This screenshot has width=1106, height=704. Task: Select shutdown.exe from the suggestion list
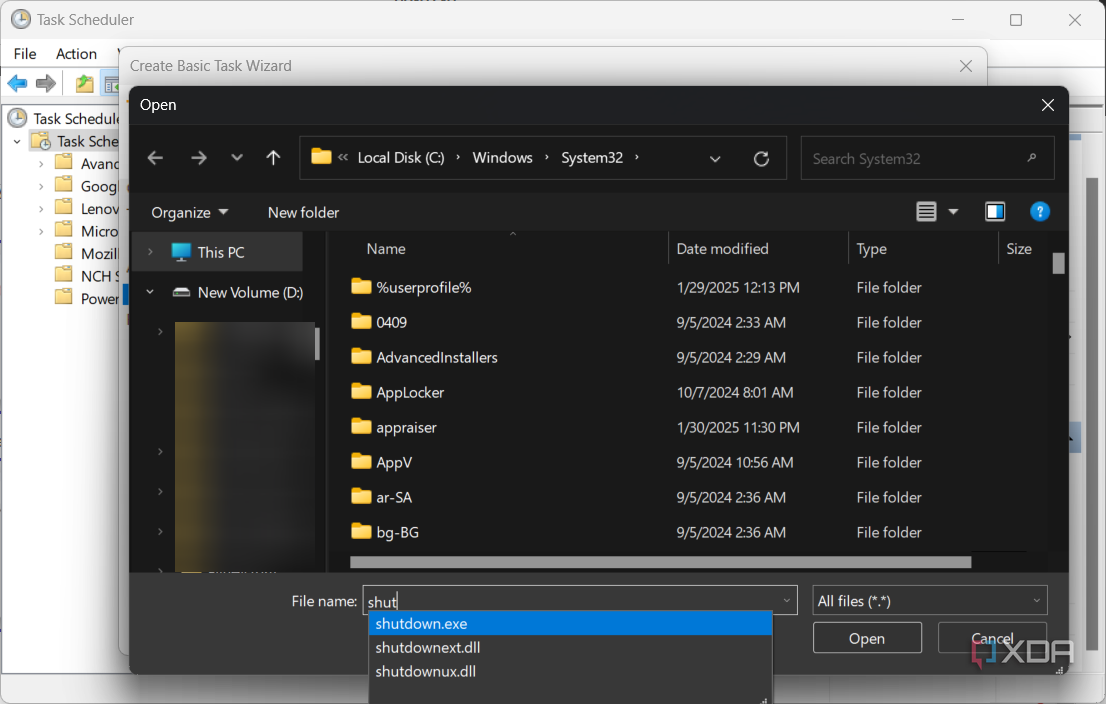click(x=421, y=623)
